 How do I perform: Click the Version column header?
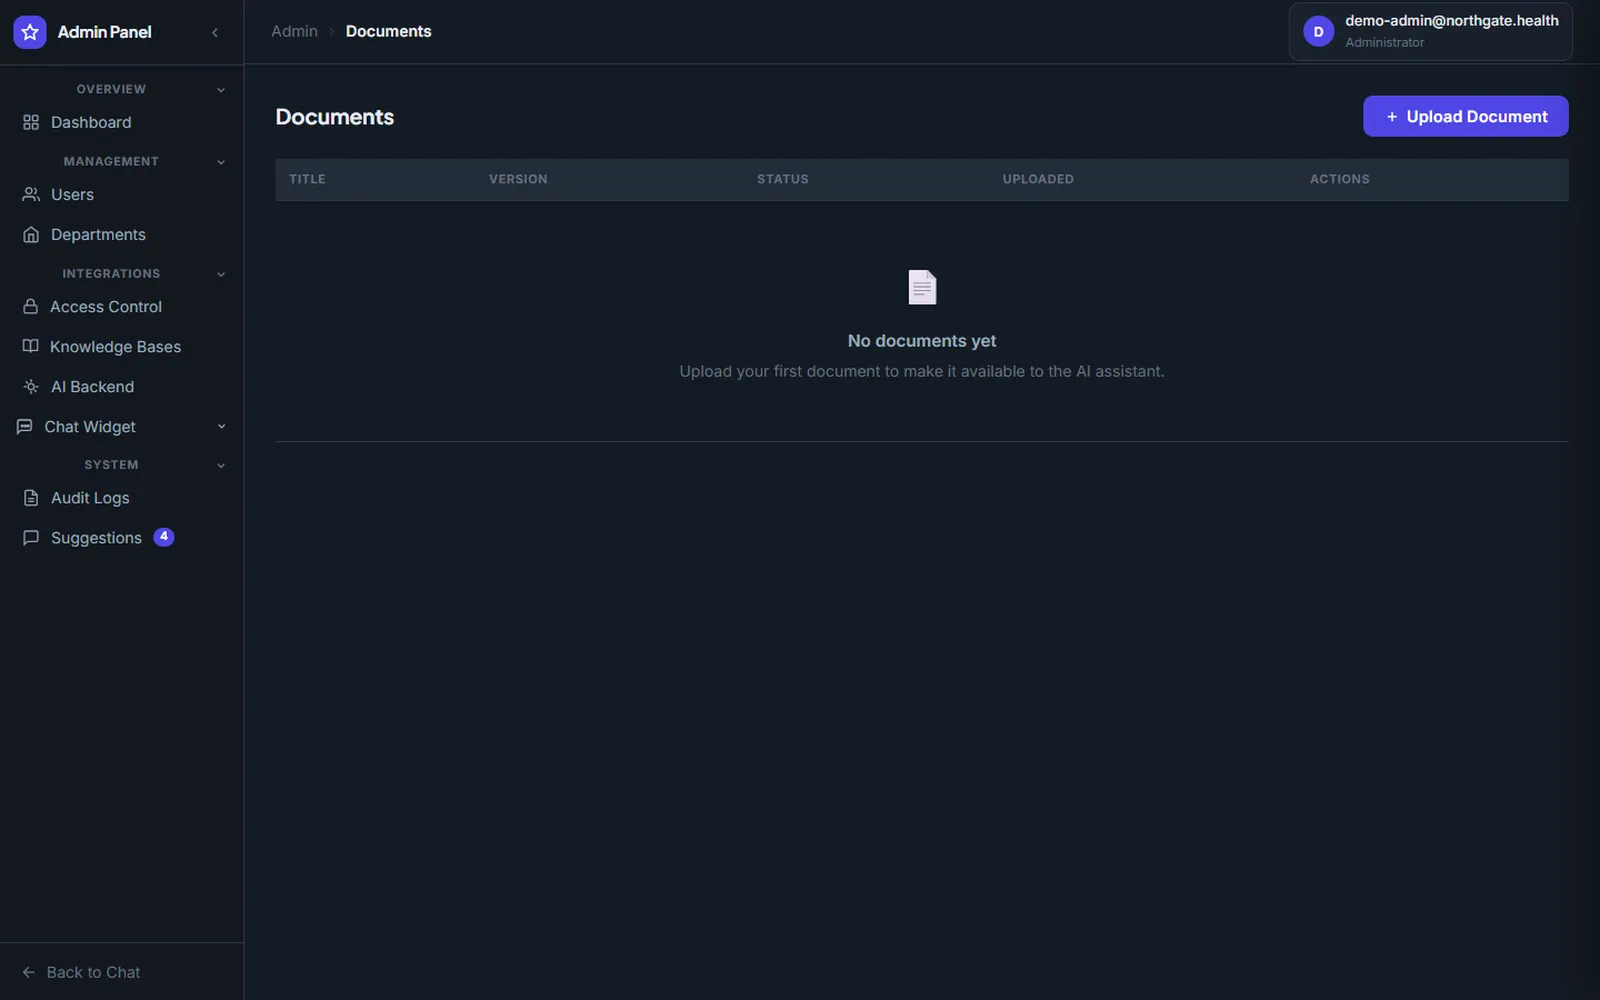pyautogui.click(x=518, y=179)
